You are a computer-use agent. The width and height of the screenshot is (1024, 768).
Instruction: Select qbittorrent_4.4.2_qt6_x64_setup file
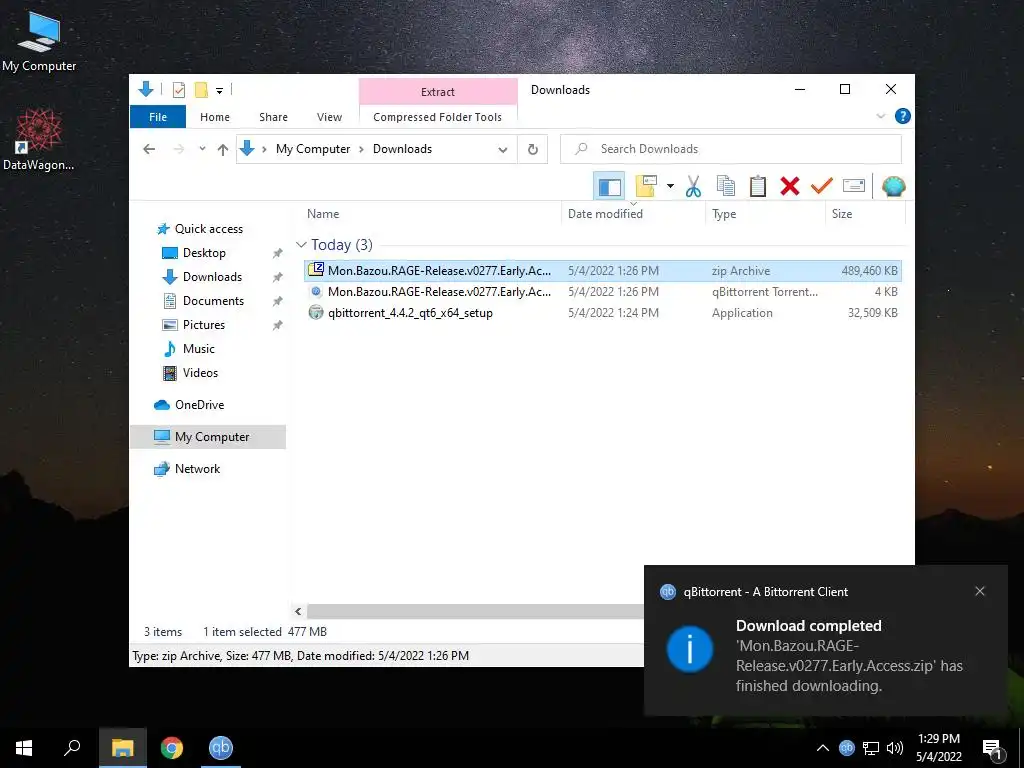click(x=603, y=313)
